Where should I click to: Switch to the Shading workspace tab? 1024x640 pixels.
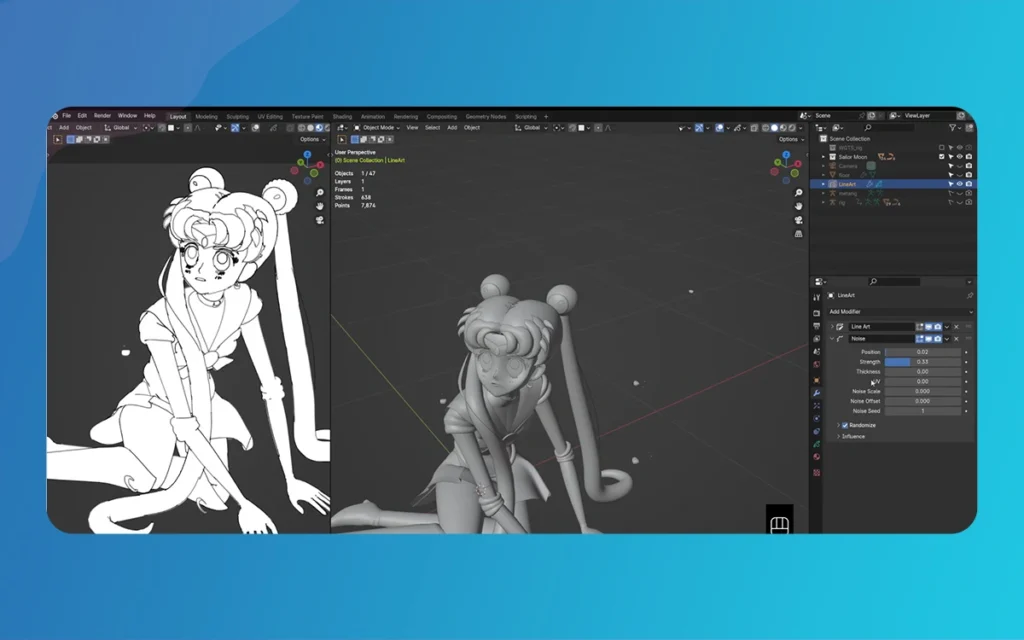coord(342,117)
